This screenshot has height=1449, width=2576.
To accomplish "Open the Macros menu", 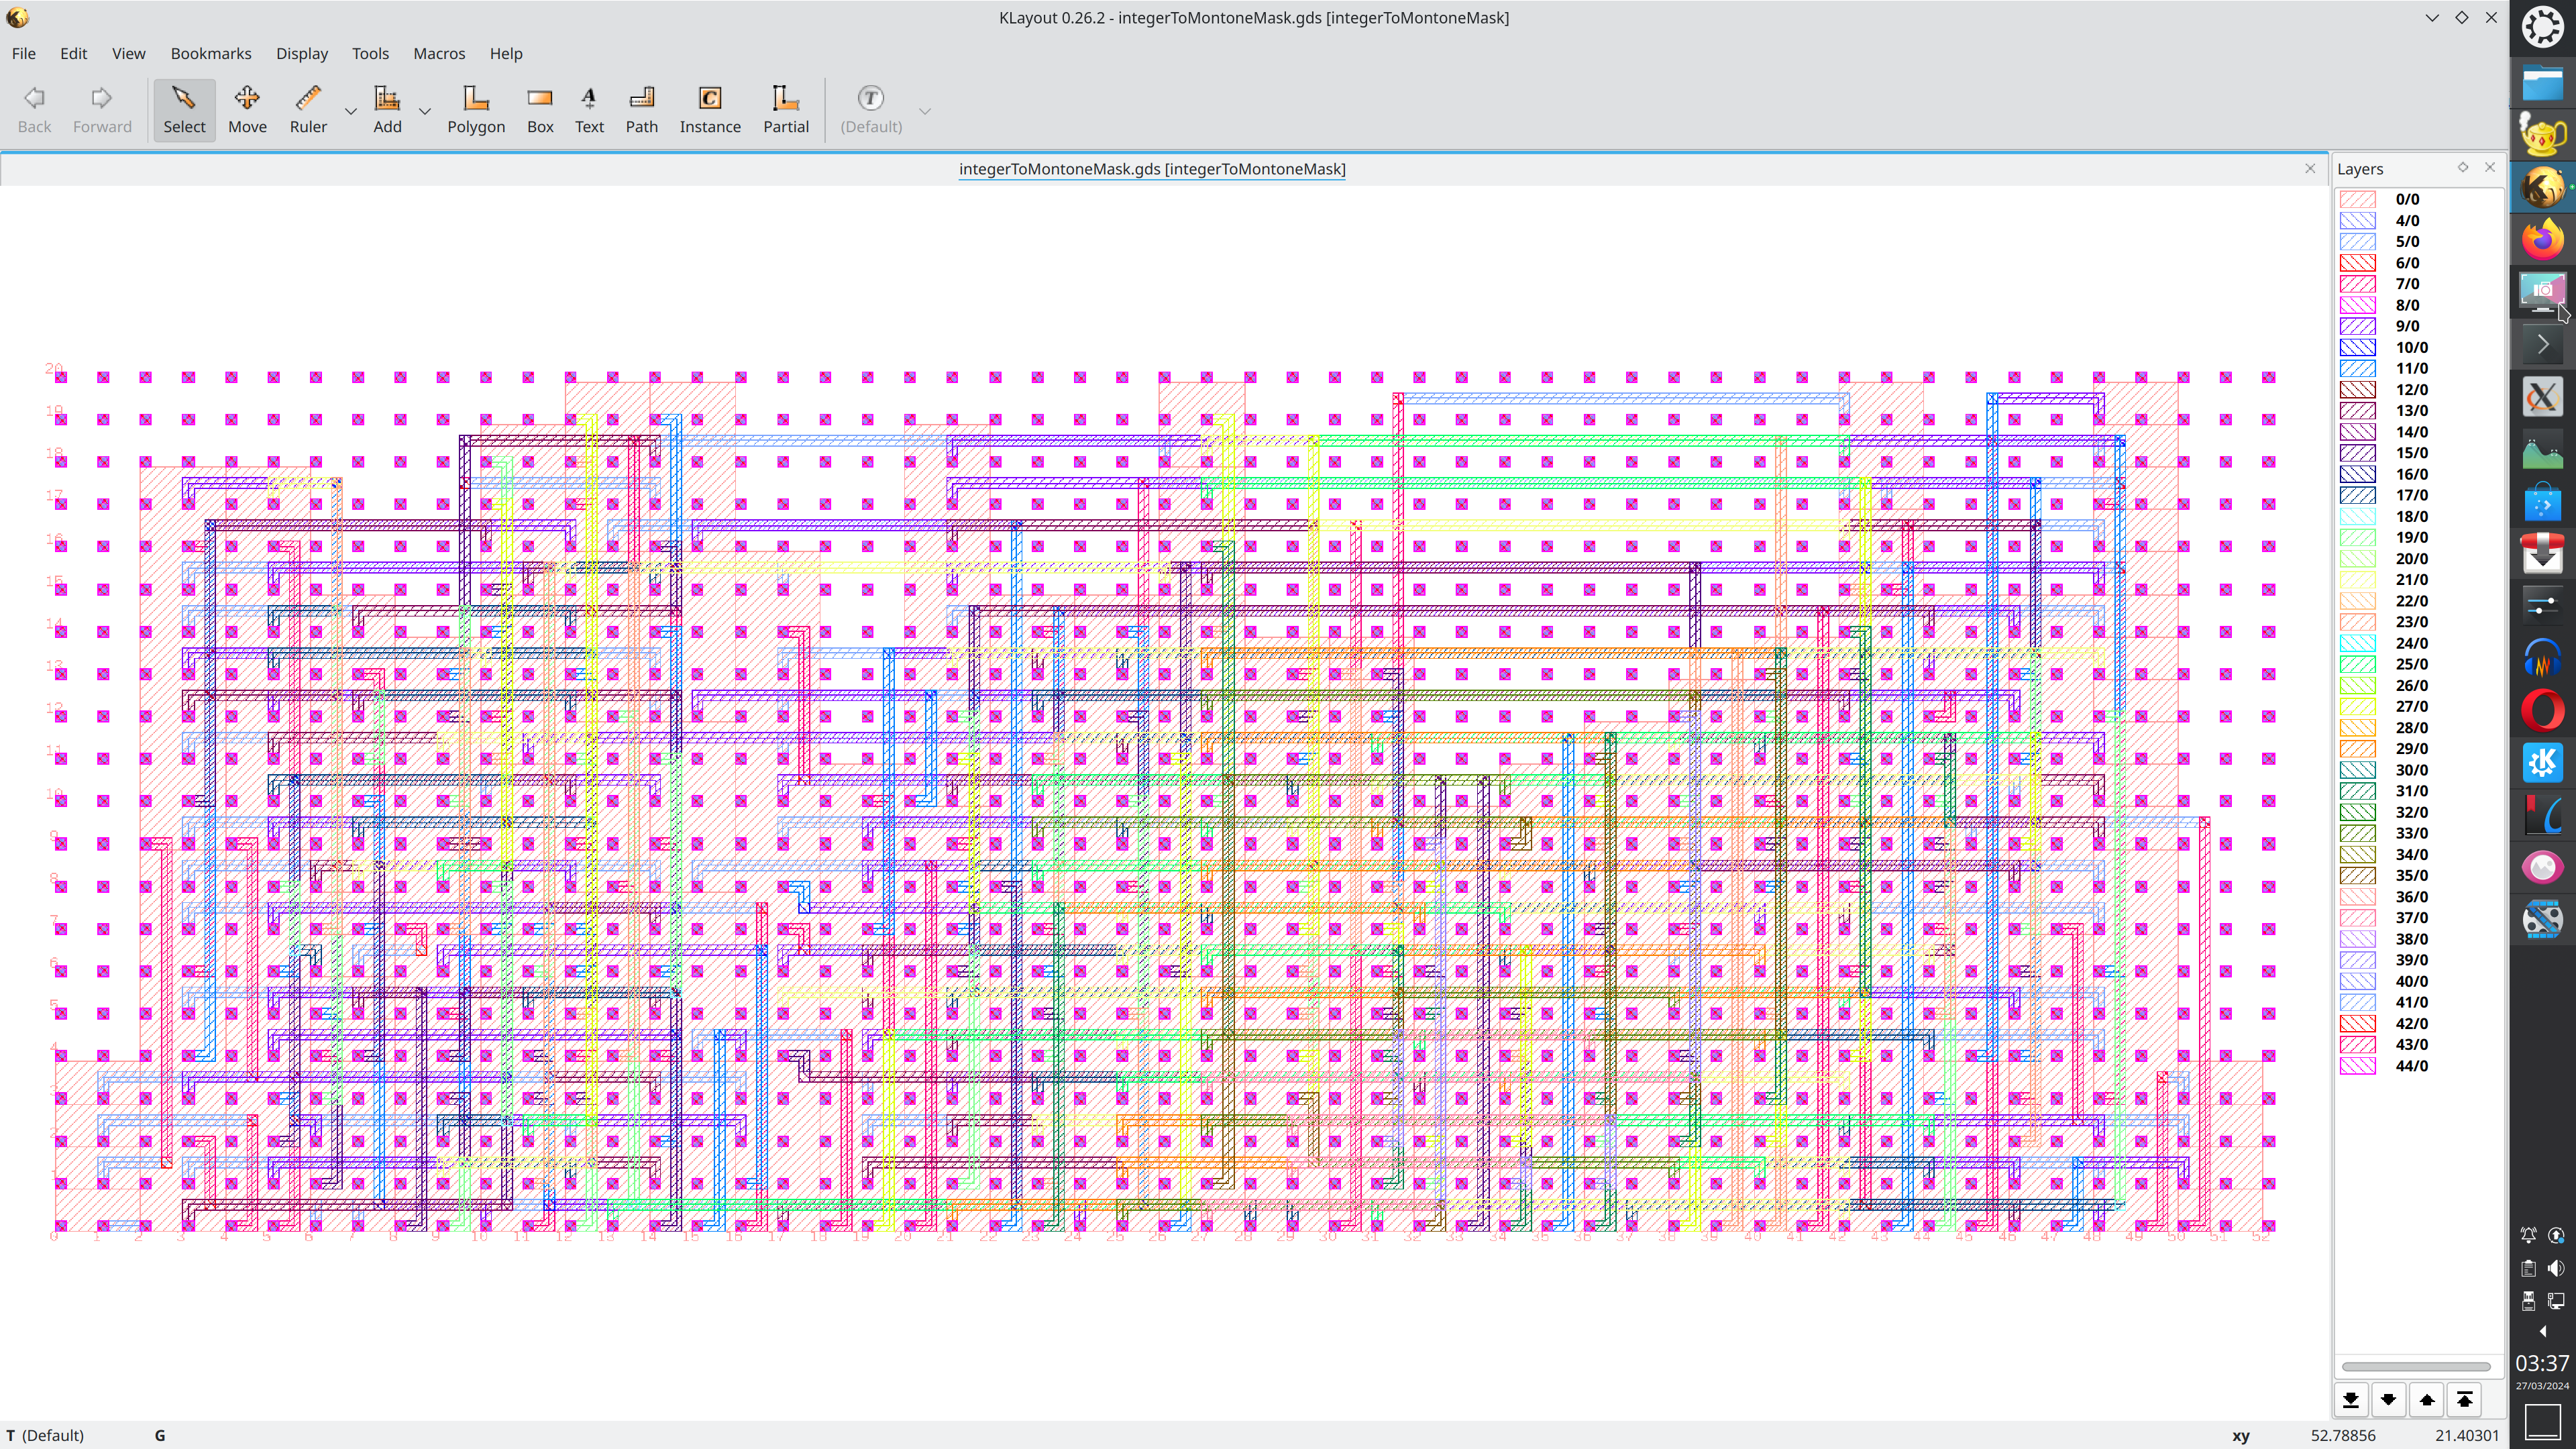I will (439, 53).
